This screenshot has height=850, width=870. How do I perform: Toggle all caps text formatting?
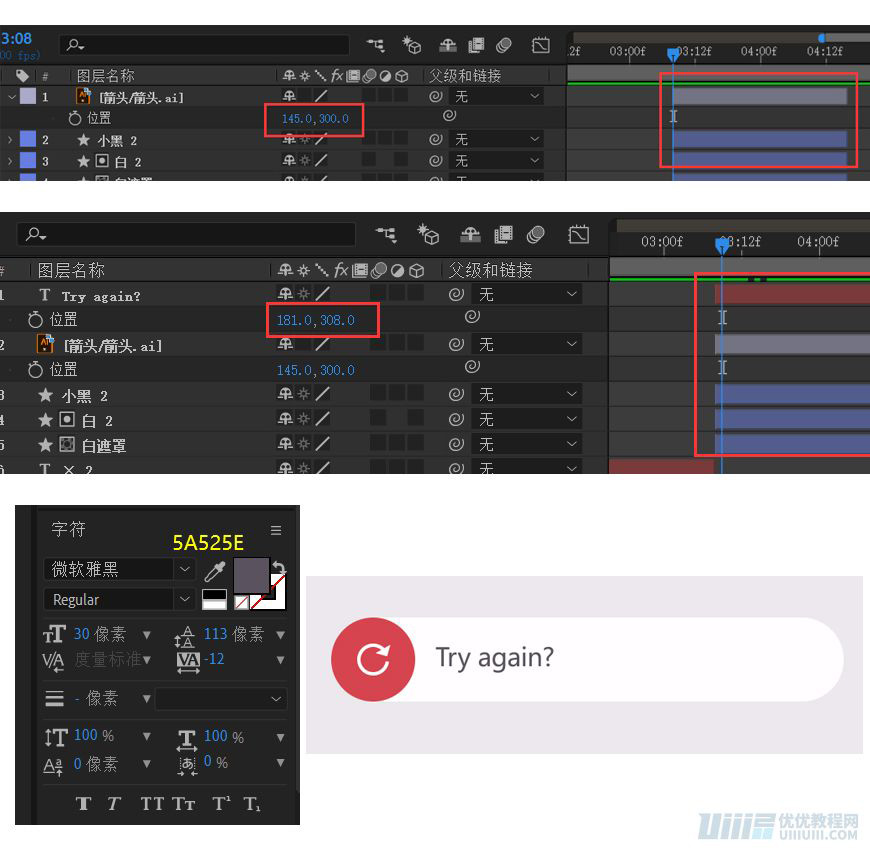150,802
